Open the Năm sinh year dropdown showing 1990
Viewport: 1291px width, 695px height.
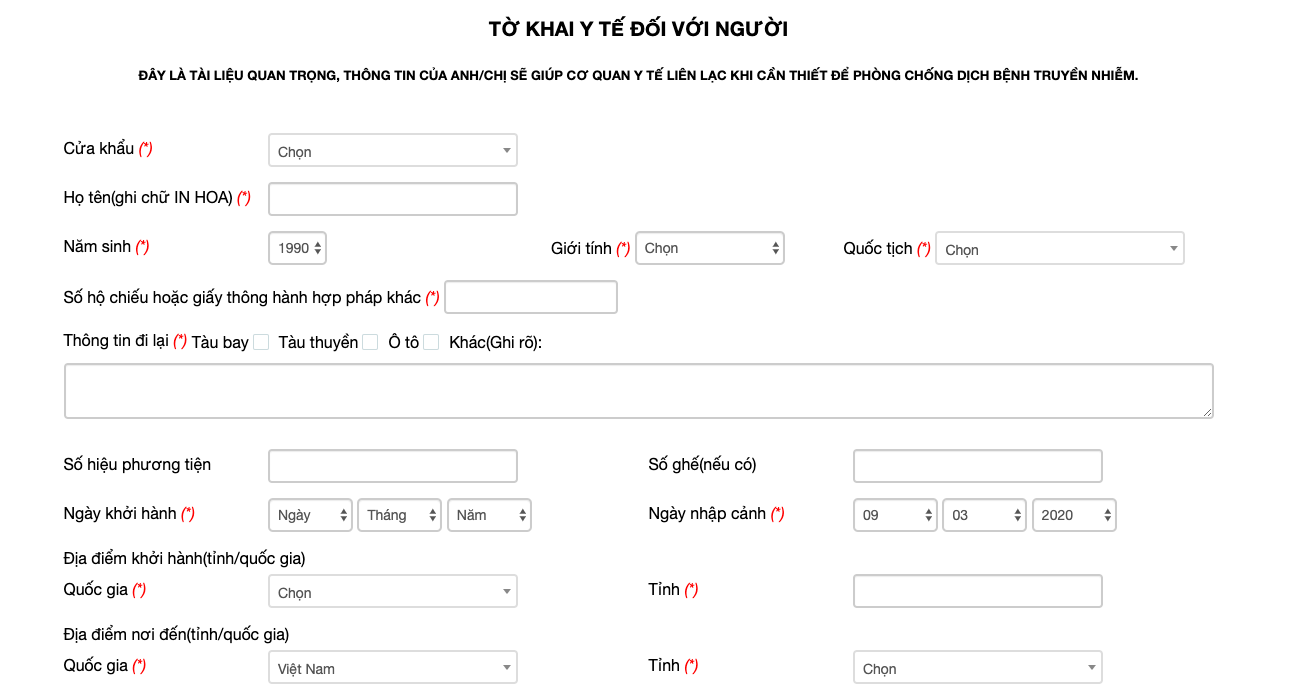tap(297, 247)
